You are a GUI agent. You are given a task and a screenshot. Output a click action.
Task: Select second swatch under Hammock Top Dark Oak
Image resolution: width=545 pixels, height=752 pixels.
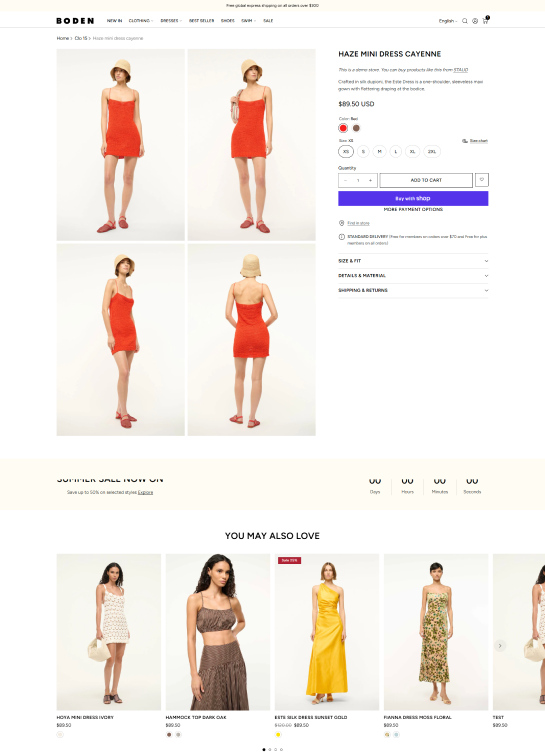[178, 734]
